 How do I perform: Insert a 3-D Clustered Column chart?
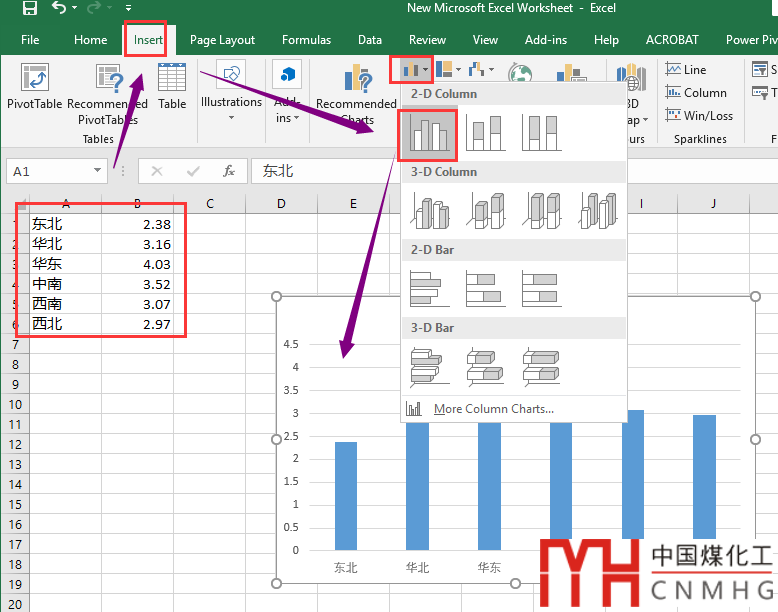(427, 211)
